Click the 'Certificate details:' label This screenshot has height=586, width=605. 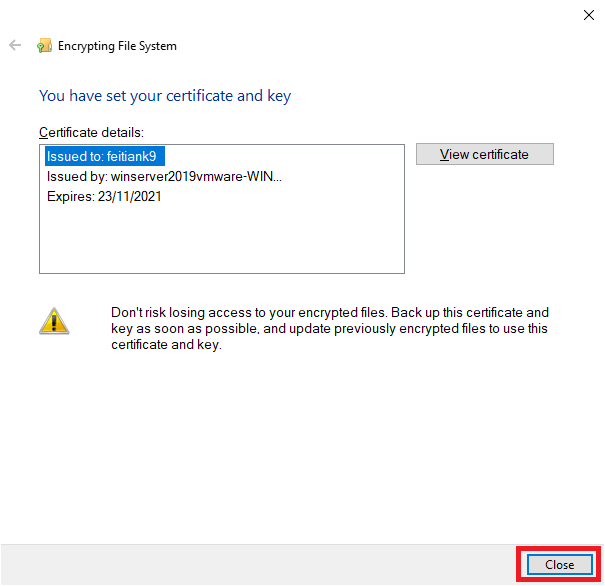91,132
